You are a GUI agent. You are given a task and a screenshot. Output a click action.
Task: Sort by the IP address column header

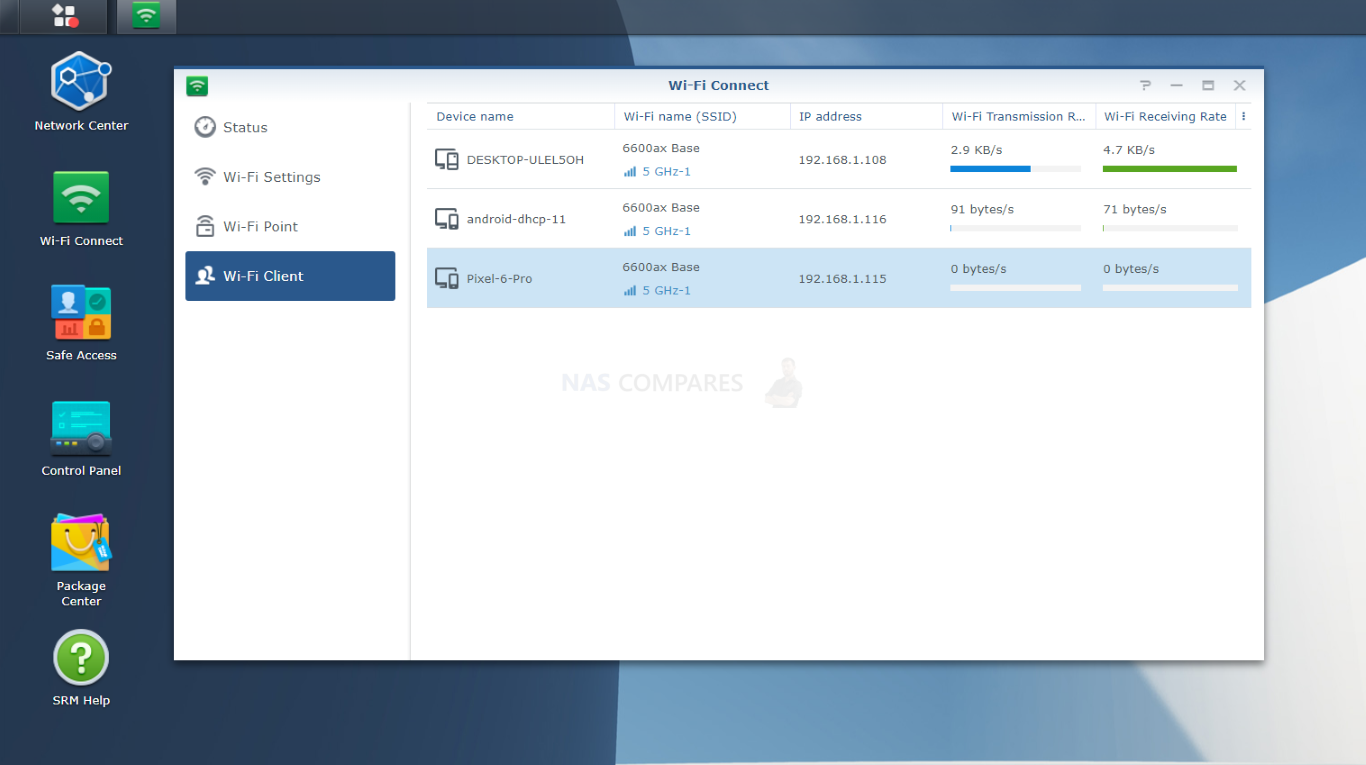[x=867, y=116]
